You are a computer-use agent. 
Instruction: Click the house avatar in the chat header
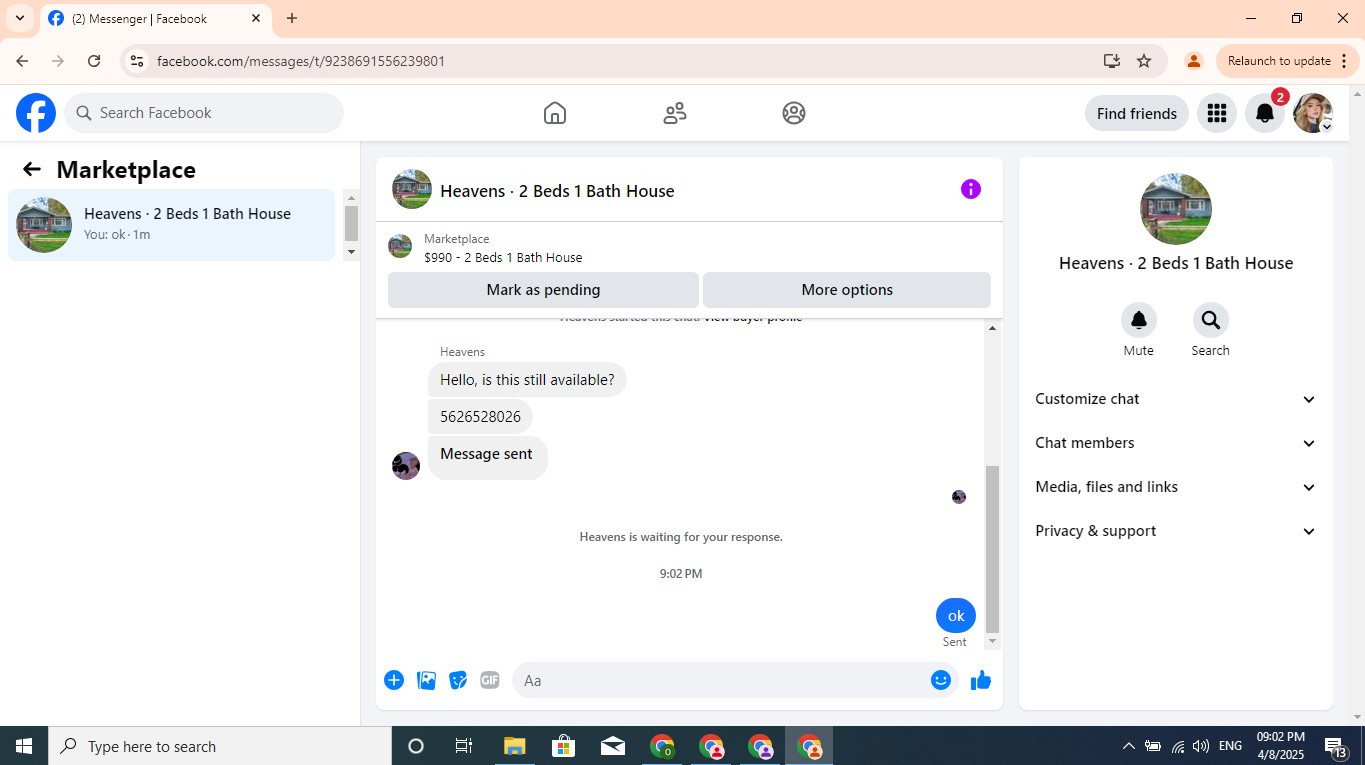[412, 189]
